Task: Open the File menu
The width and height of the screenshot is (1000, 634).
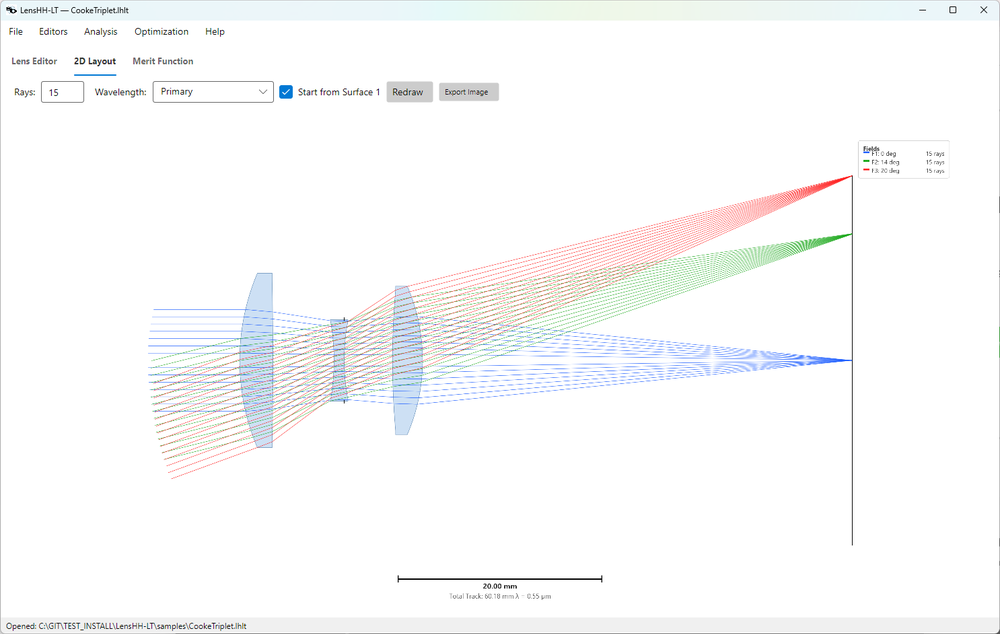Action: pos(15,31)
